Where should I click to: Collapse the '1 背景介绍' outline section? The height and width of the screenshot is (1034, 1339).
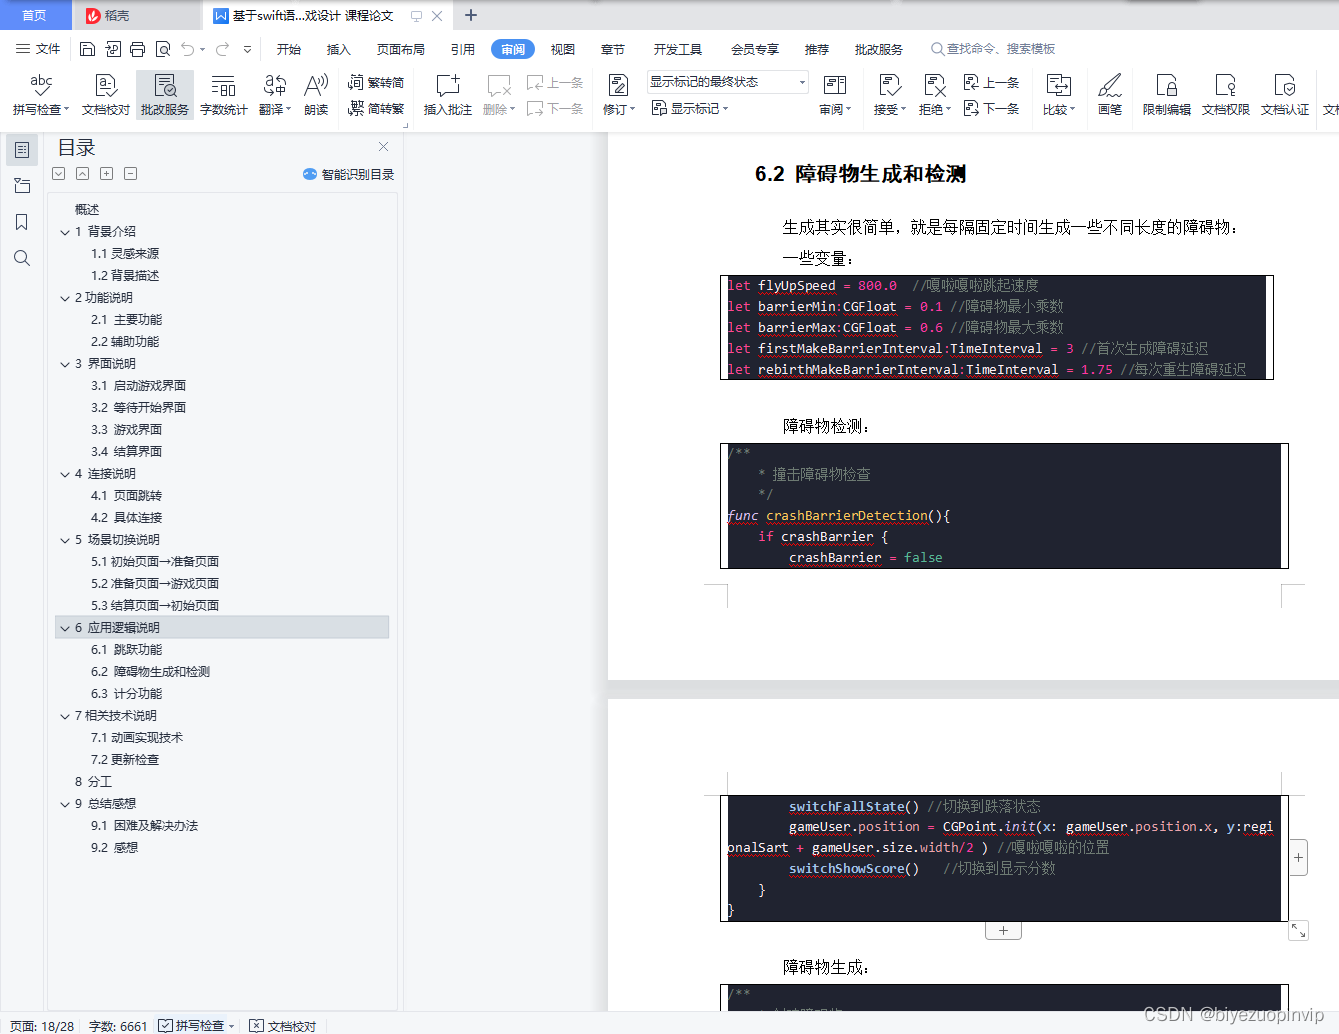tap(65, 232)
